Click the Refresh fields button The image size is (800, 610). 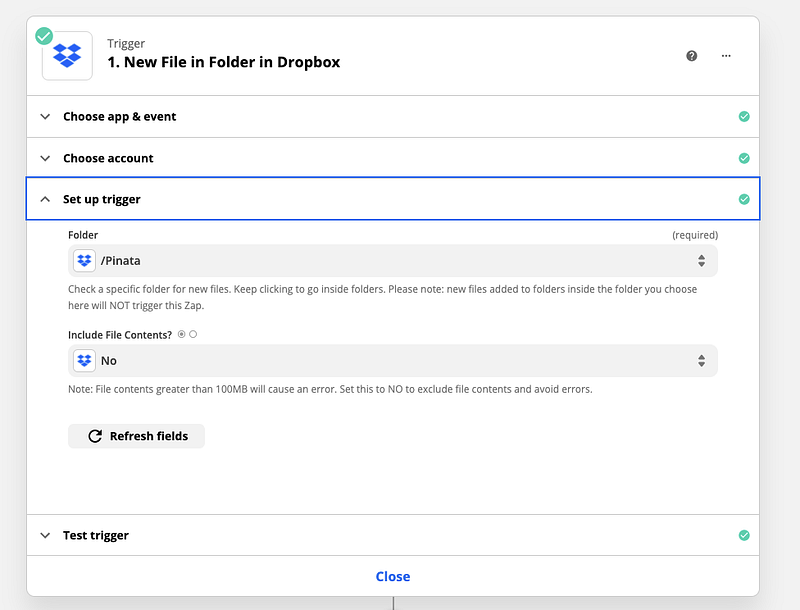[x=136, y=436]
